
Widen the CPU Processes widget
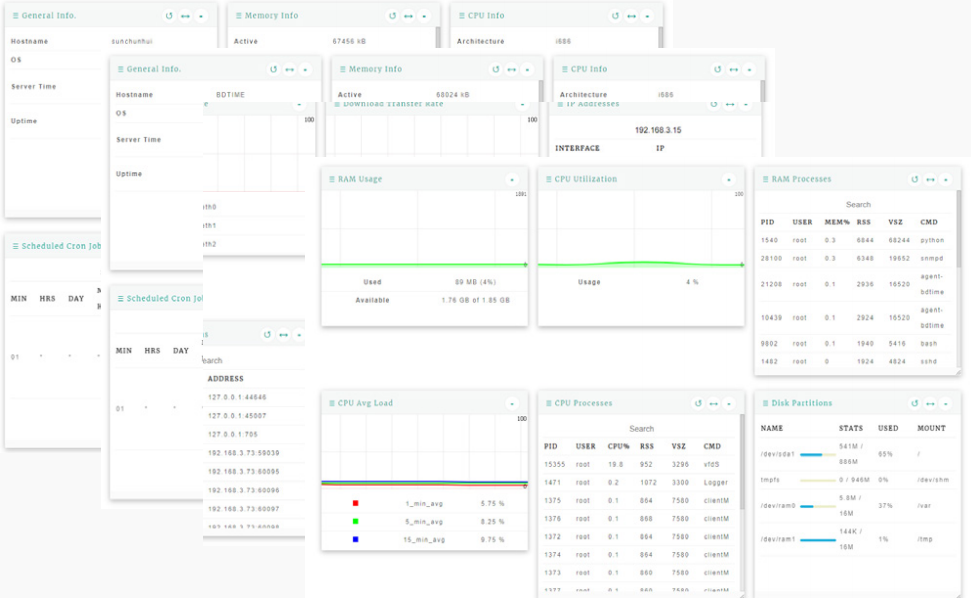(x=713, y=403)
